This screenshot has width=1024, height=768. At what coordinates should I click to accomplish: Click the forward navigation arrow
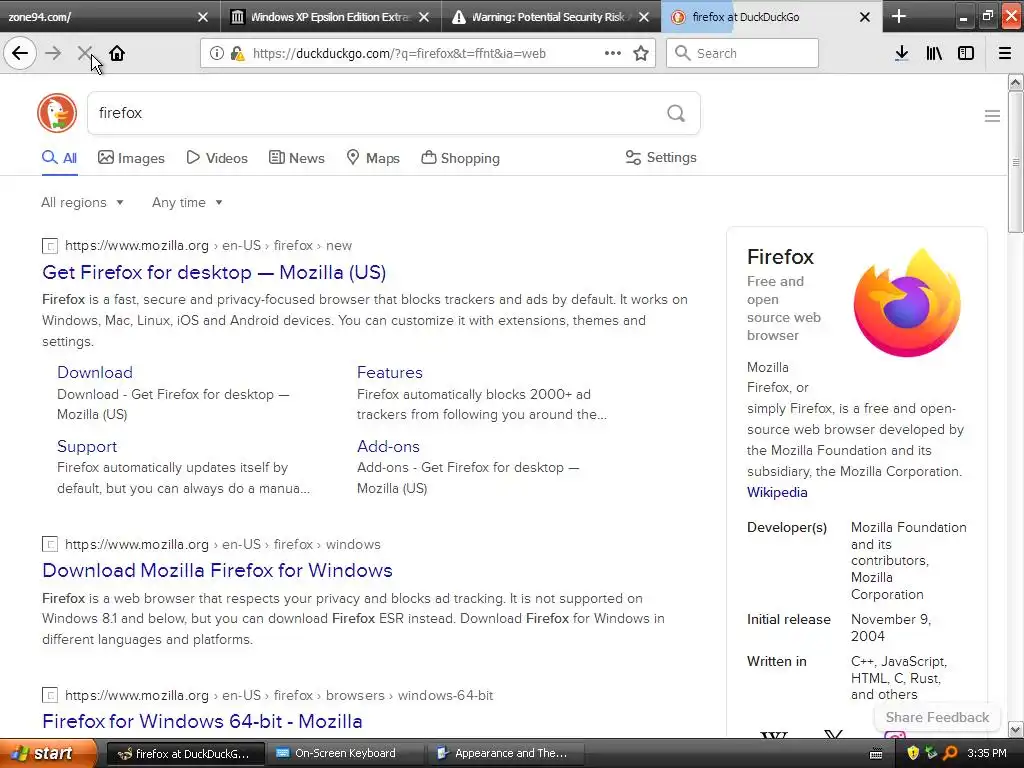click(54, 53)
